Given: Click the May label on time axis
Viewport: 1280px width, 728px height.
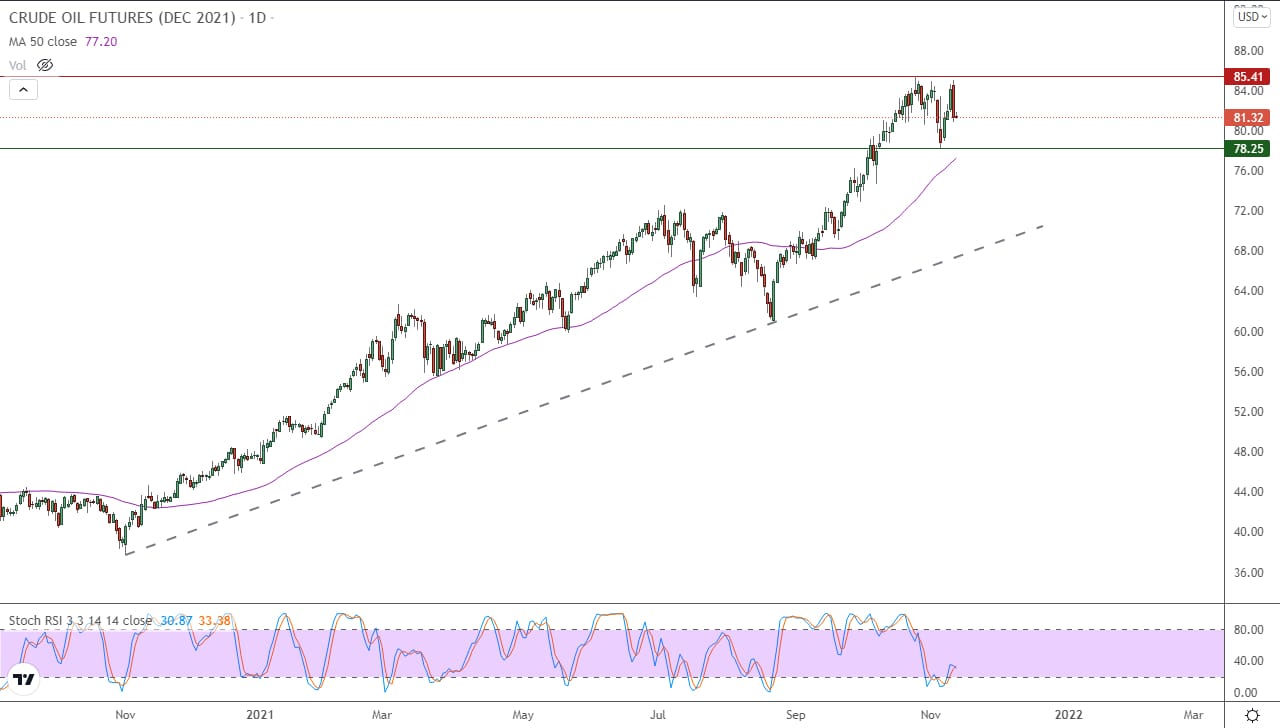Looking at the screenshot, I should tap(523, 715).
